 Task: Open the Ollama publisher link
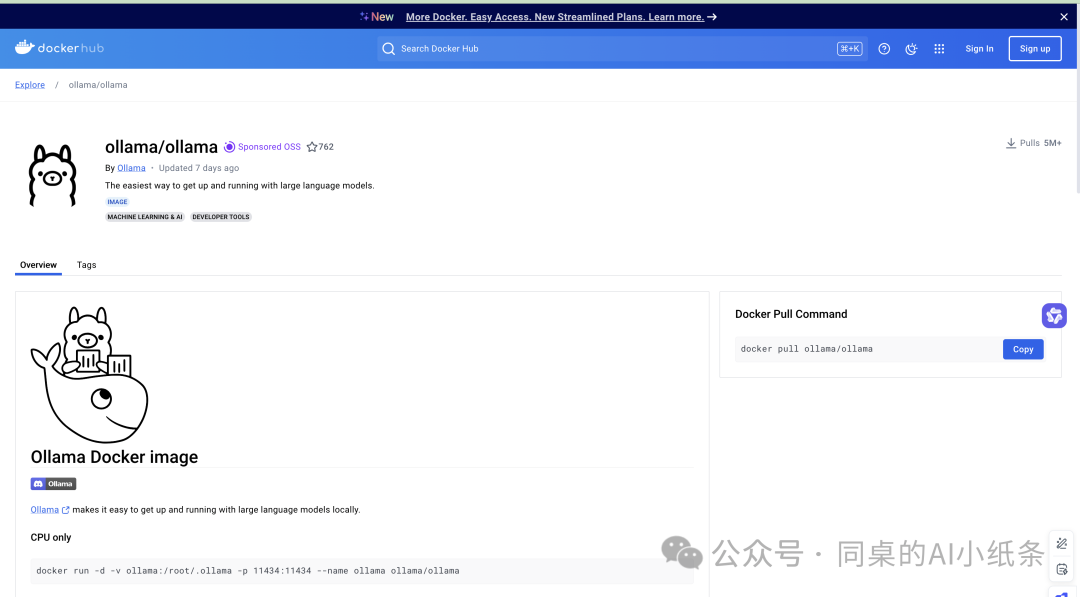pyautogui.click(x=131, y=168)
